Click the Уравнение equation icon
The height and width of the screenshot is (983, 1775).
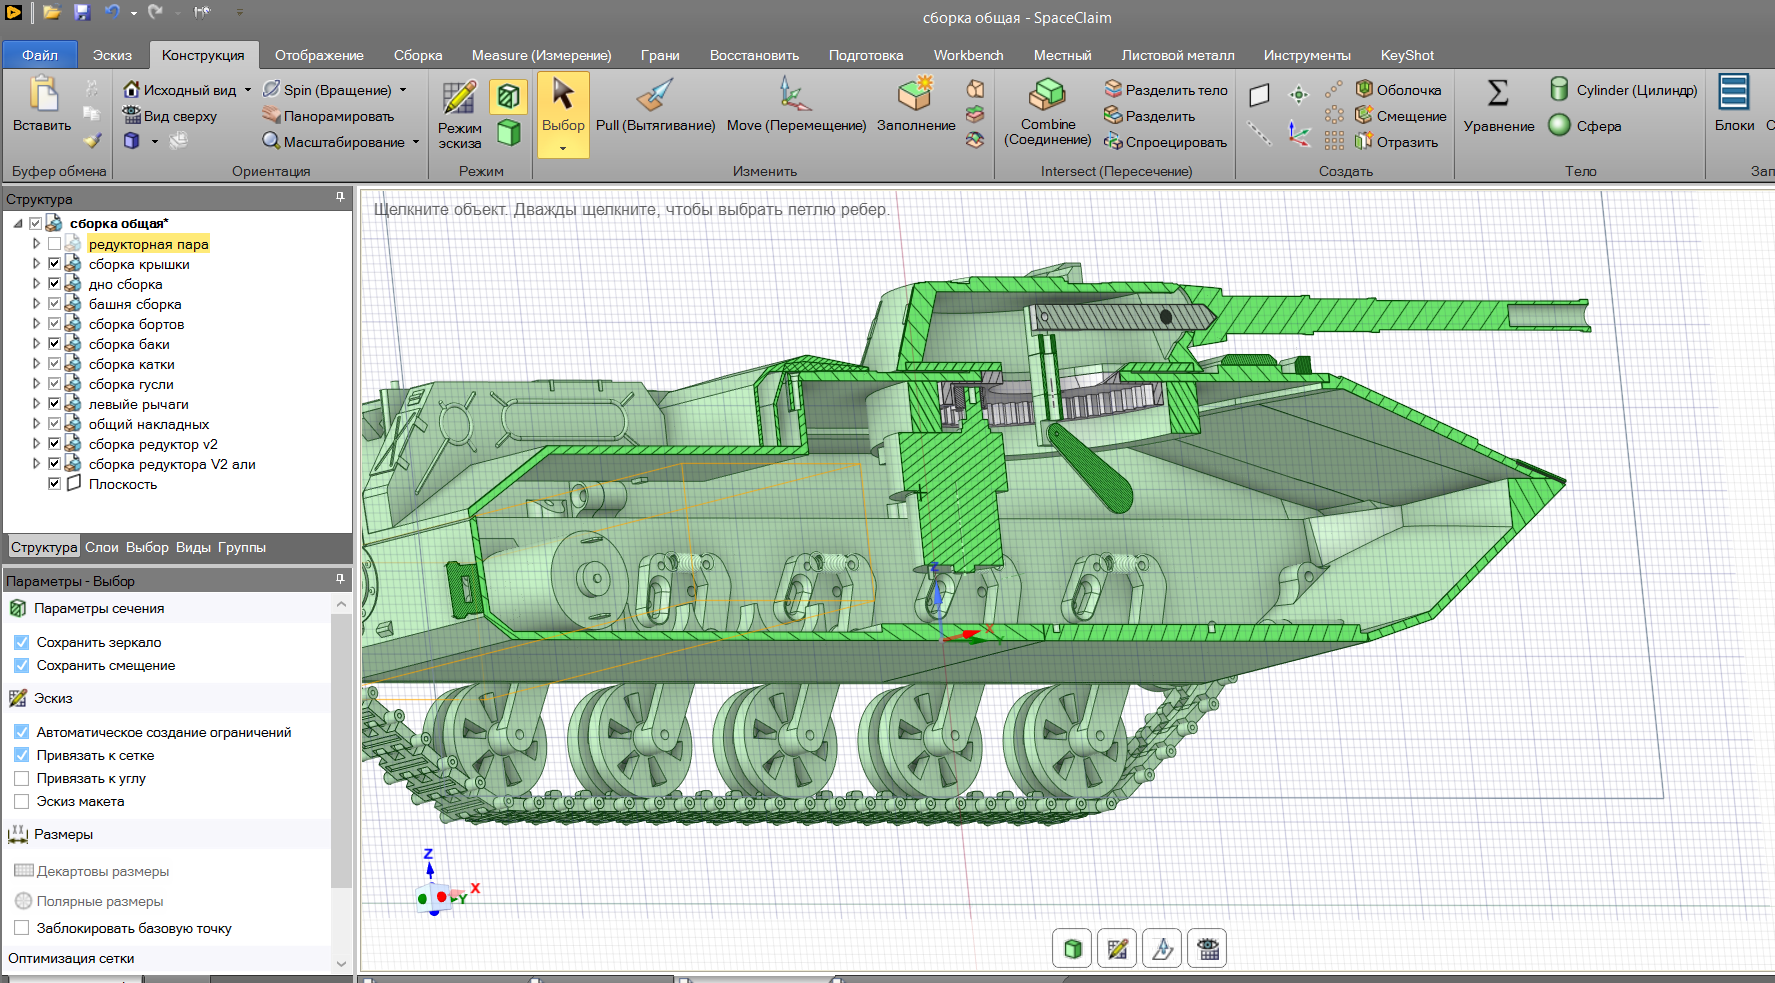click(1498, 107)
